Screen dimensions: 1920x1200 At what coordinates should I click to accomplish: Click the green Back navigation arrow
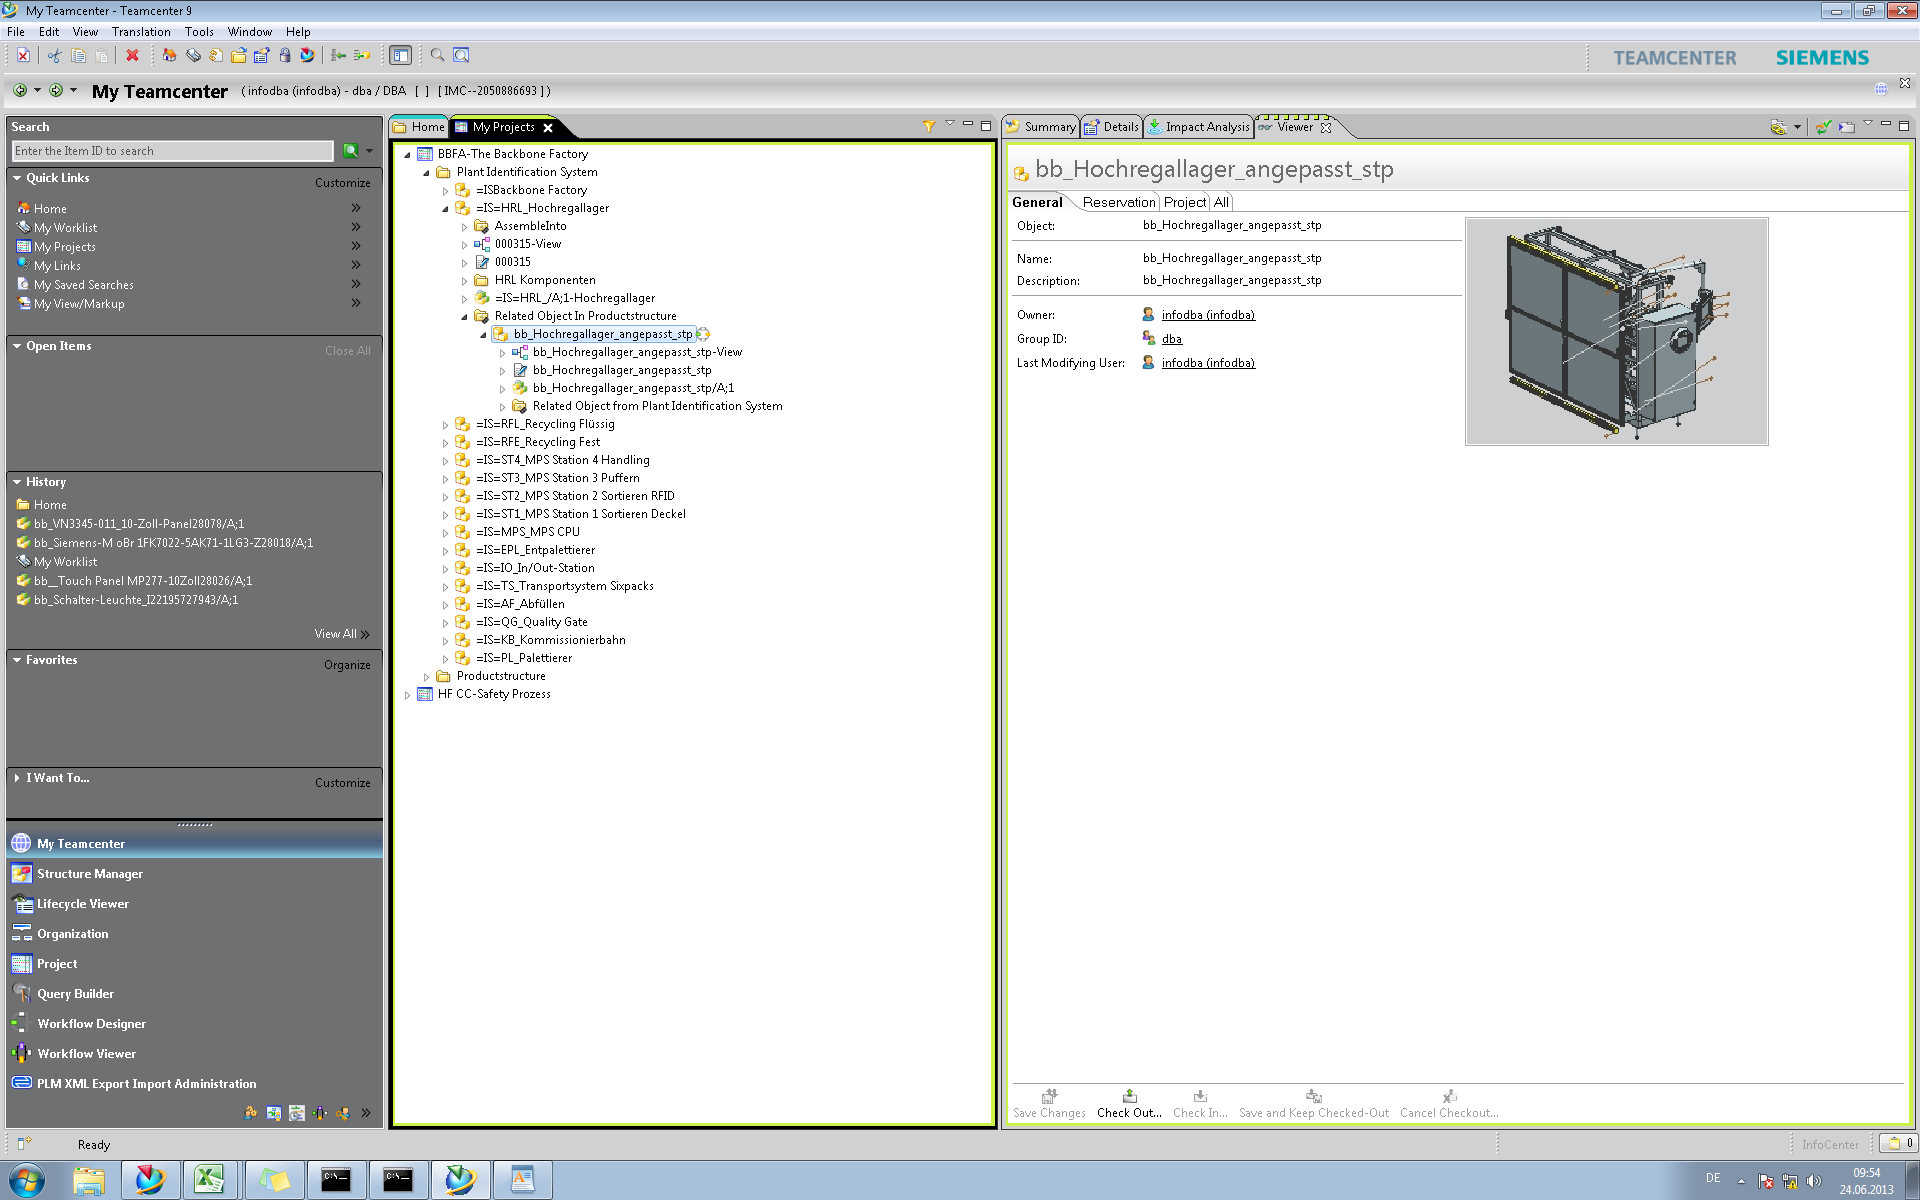pos(20,90)
